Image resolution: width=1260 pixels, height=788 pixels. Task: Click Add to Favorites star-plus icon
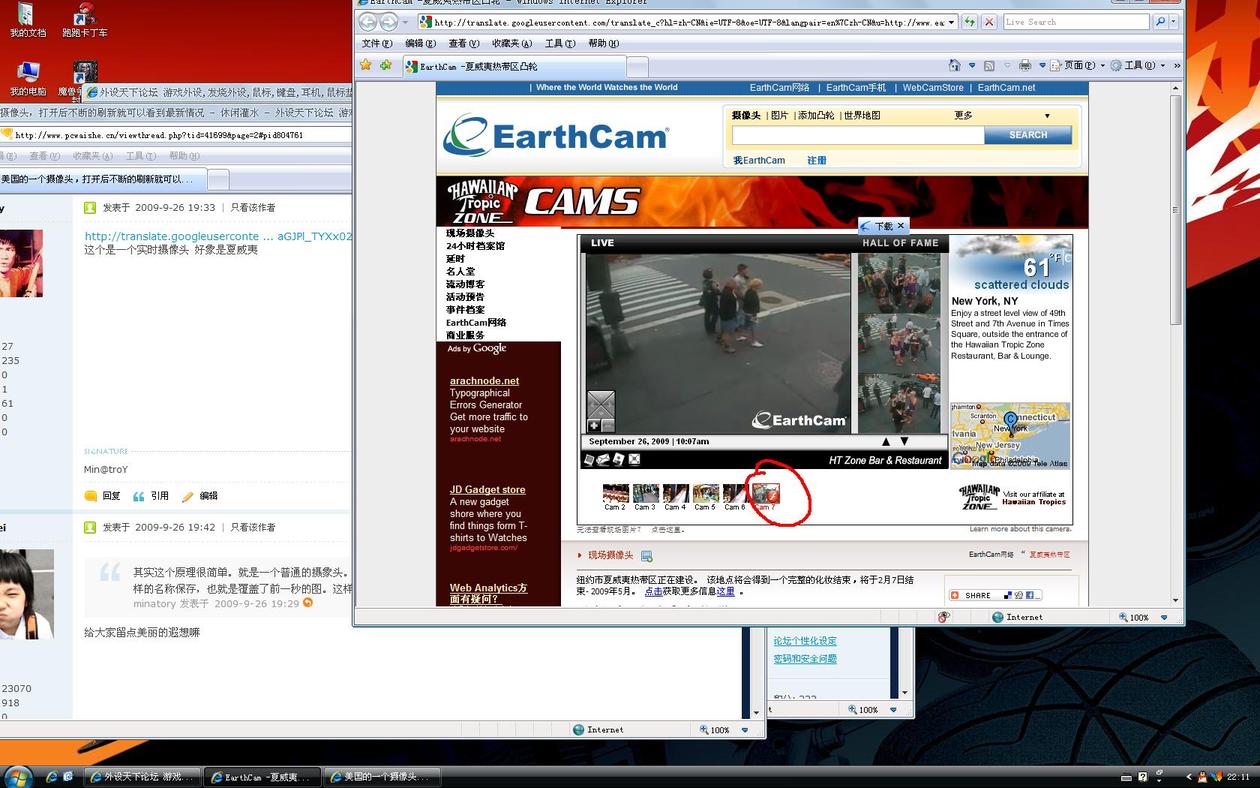point(386,65)
